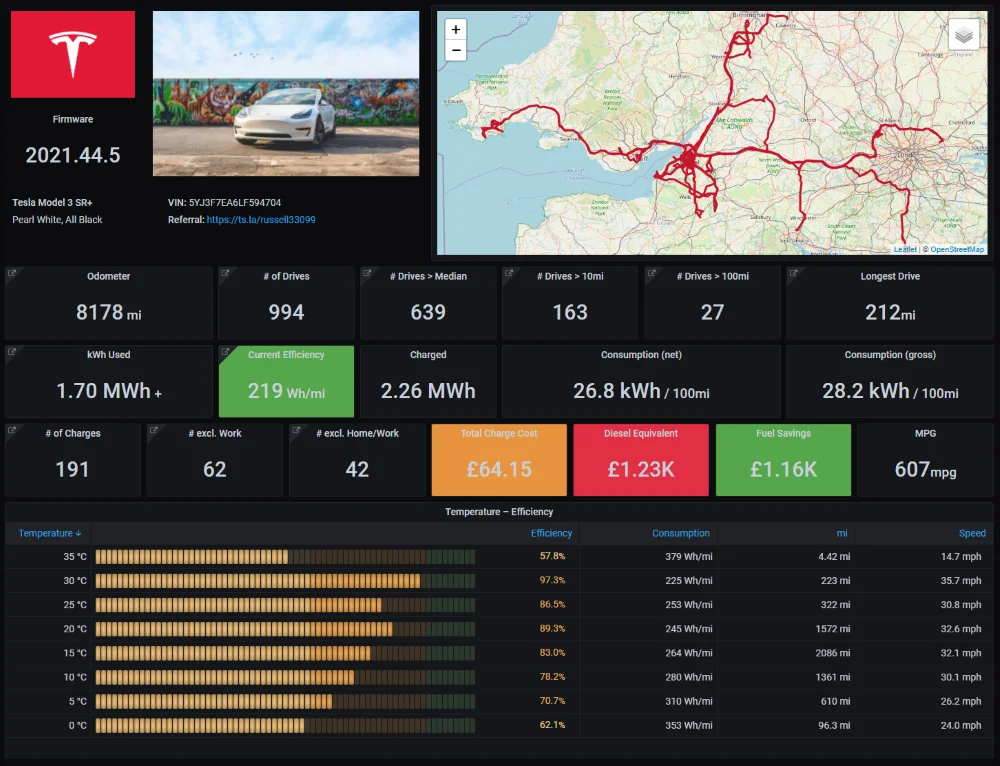The image size is (1000, 766).
Task: Open # of Charges panel link icon
Action: [11, 430]
